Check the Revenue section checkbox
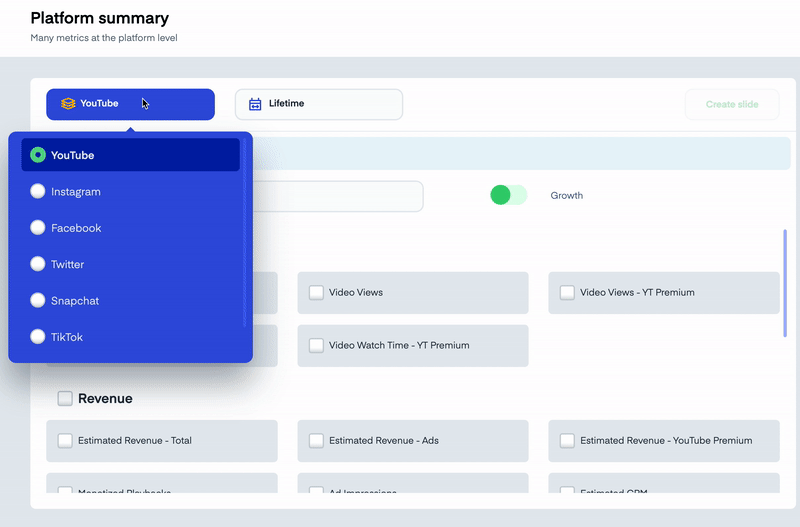Screen dimensions: 800x527 pyautogui.click(x=65, y=398)
